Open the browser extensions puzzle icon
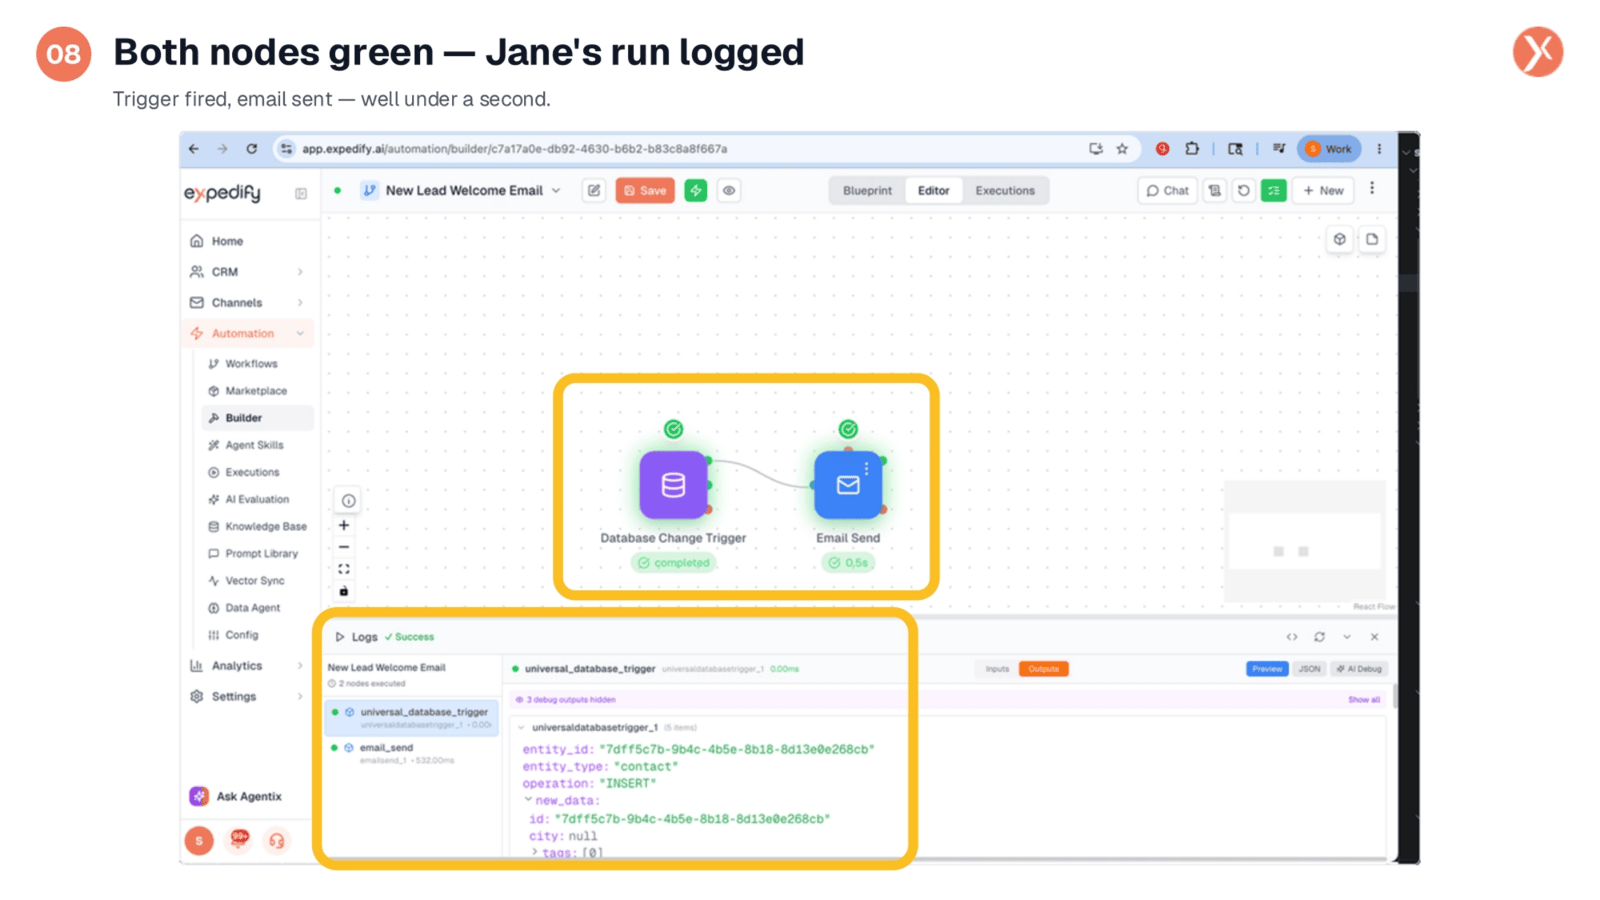Image resolution: width=1600 pixels, height=900 pixels. click(1192, 149)
